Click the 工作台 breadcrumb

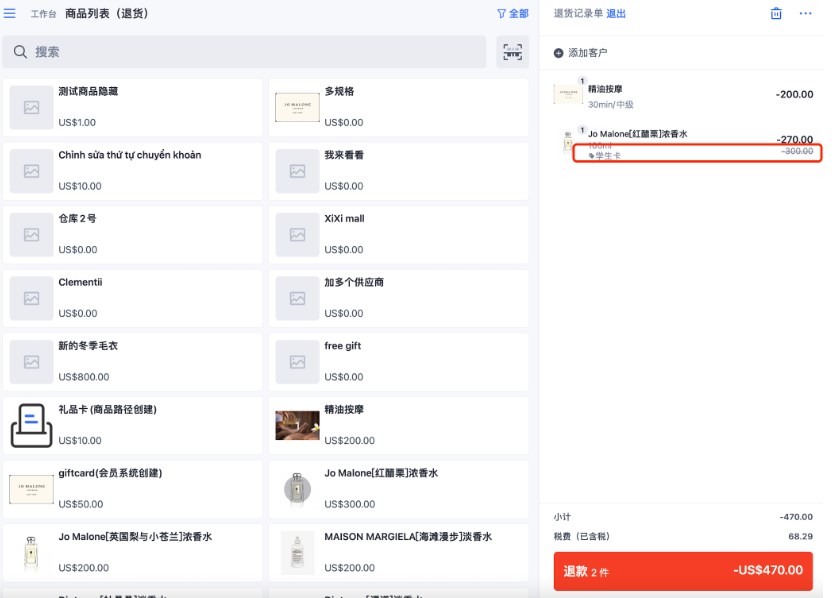(x=43, y=14)
